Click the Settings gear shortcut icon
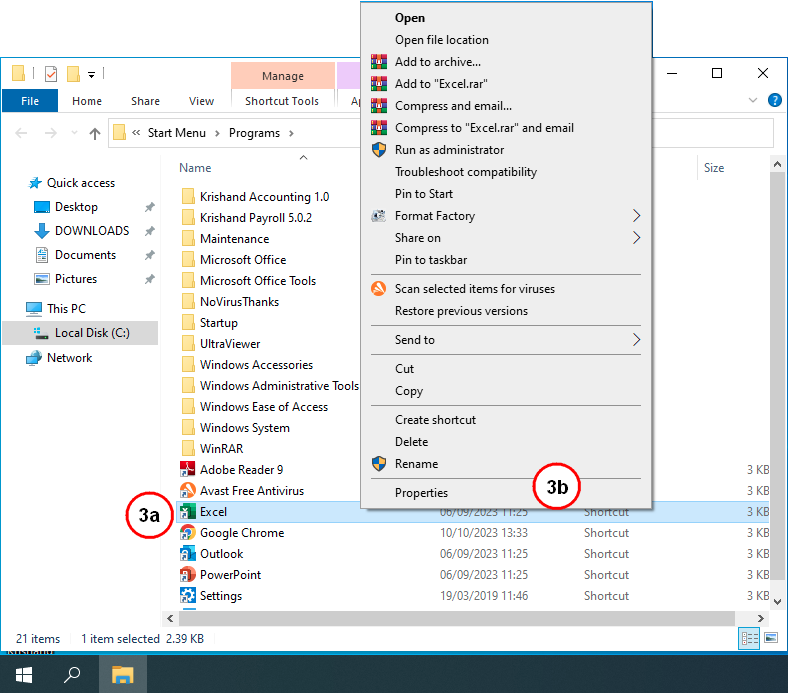The height and width of the screenshot is (693, 788). pyautogui.click(x=187, y=596)
